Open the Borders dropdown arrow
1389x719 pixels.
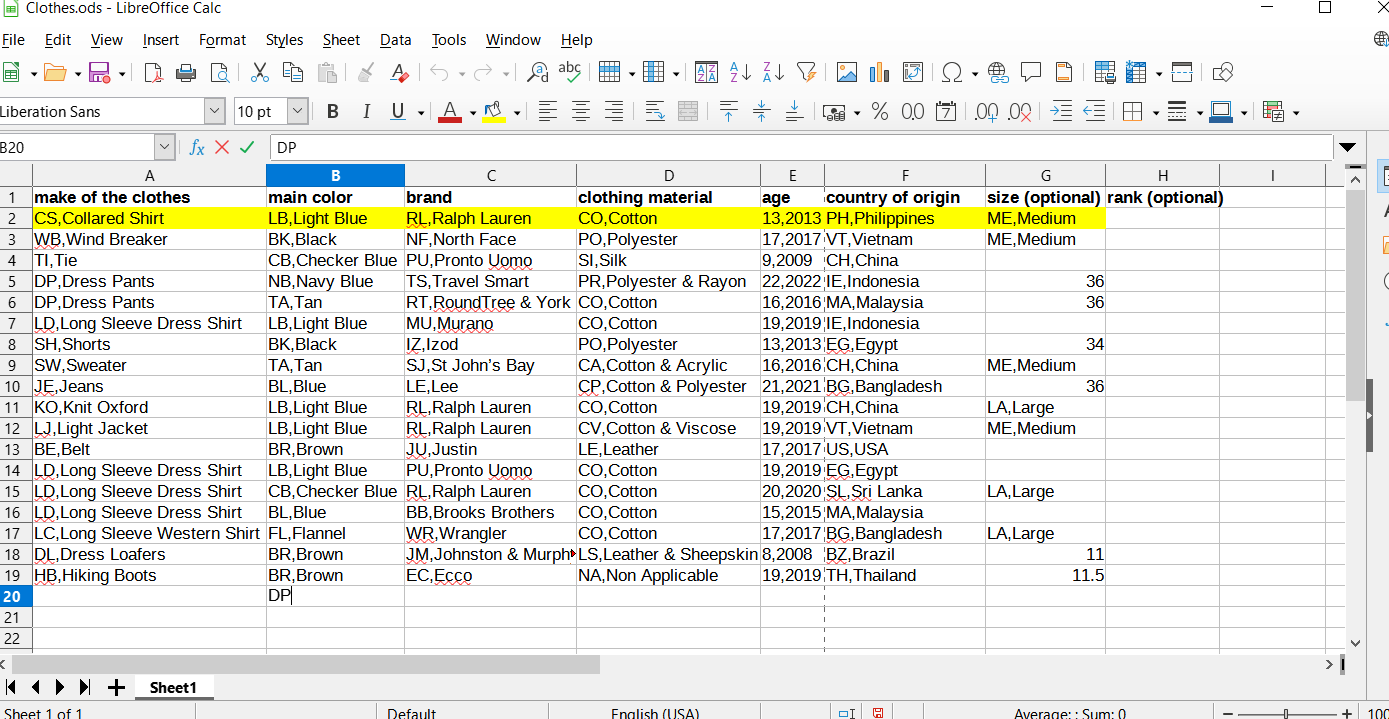(x=1154, y=113)
